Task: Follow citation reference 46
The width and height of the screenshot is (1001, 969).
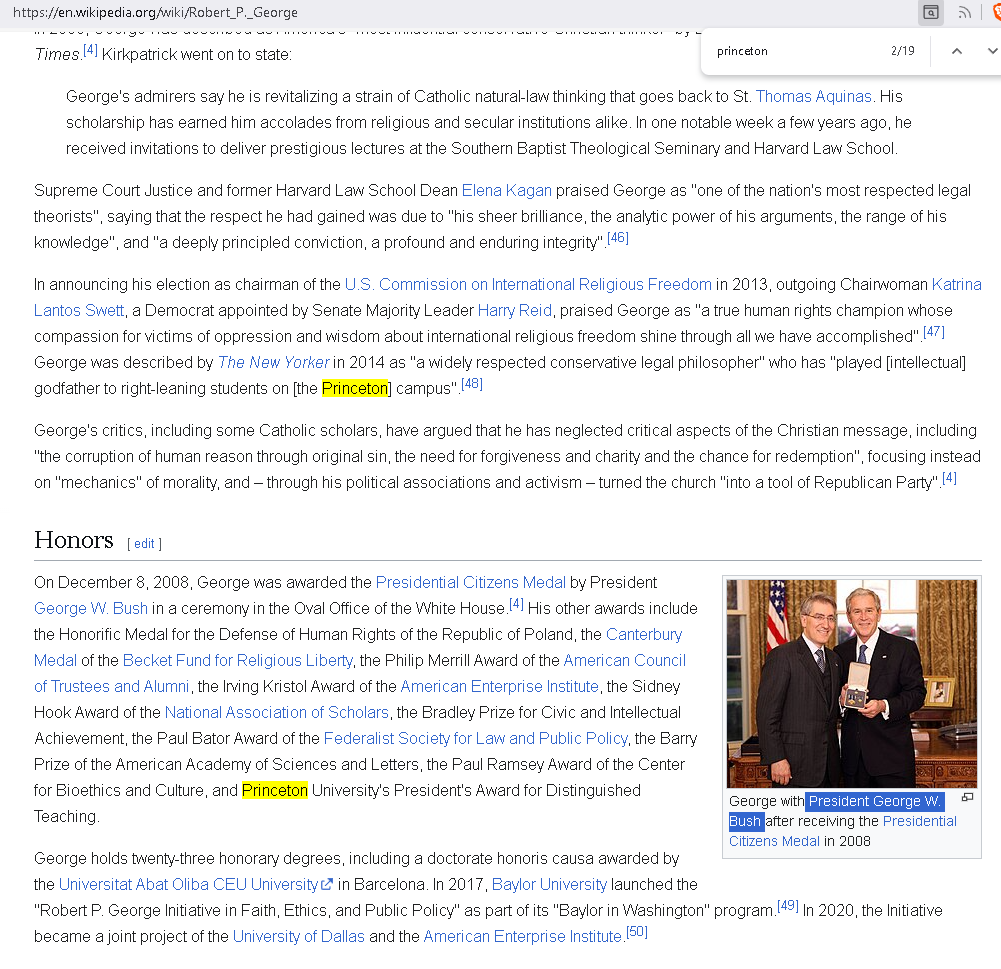Action: click(x=617, y=238)
